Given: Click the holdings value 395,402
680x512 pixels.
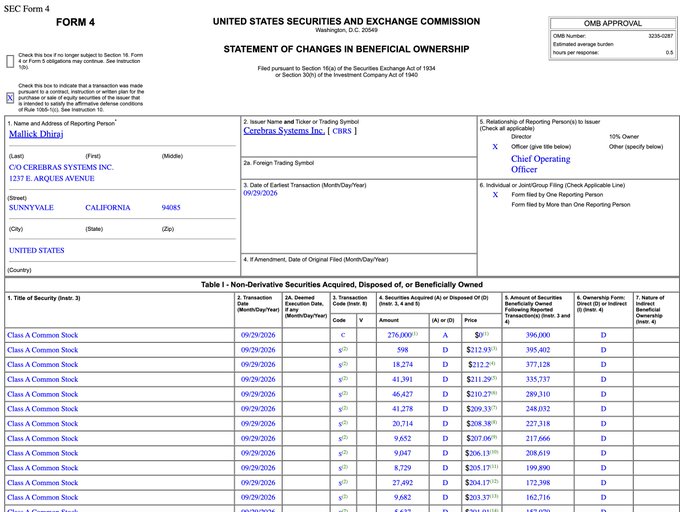Looking at the screenshot, I should tap(538, 350).
